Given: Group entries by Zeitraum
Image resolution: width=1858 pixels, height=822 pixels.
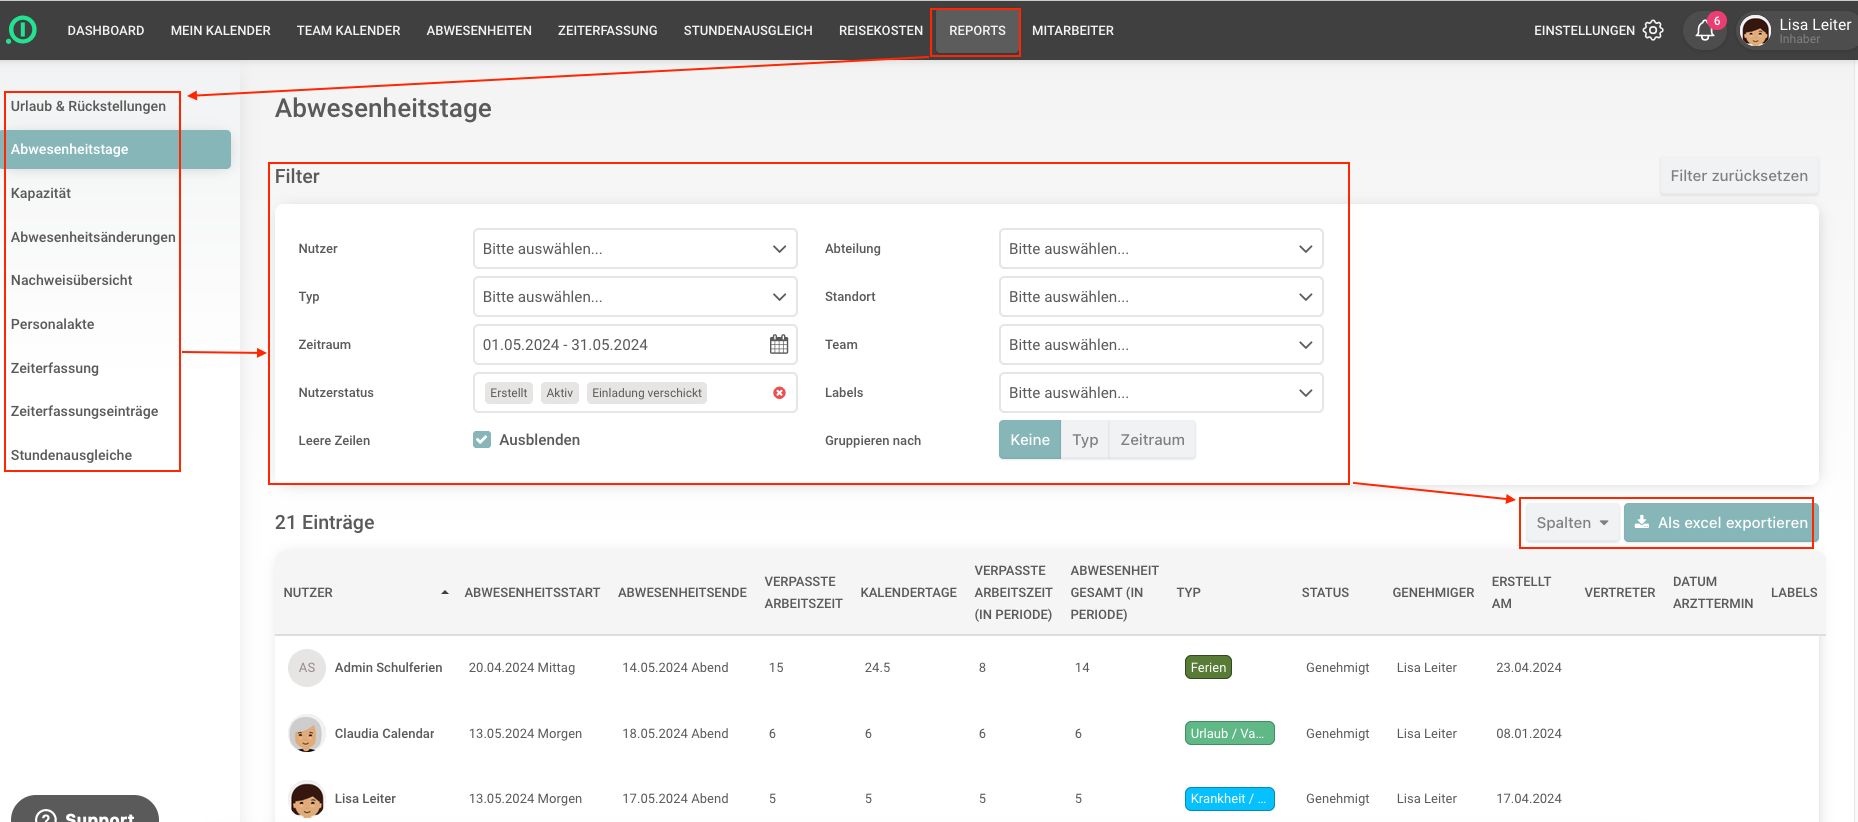Looking at the screenshot, I should 1152,440.
